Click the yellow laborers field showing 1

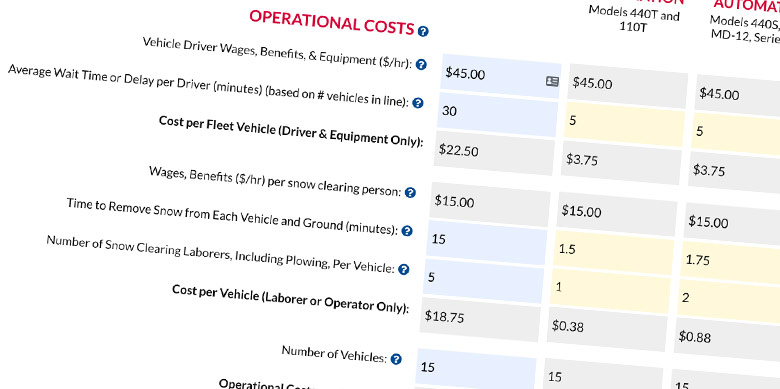pos(610,291)
